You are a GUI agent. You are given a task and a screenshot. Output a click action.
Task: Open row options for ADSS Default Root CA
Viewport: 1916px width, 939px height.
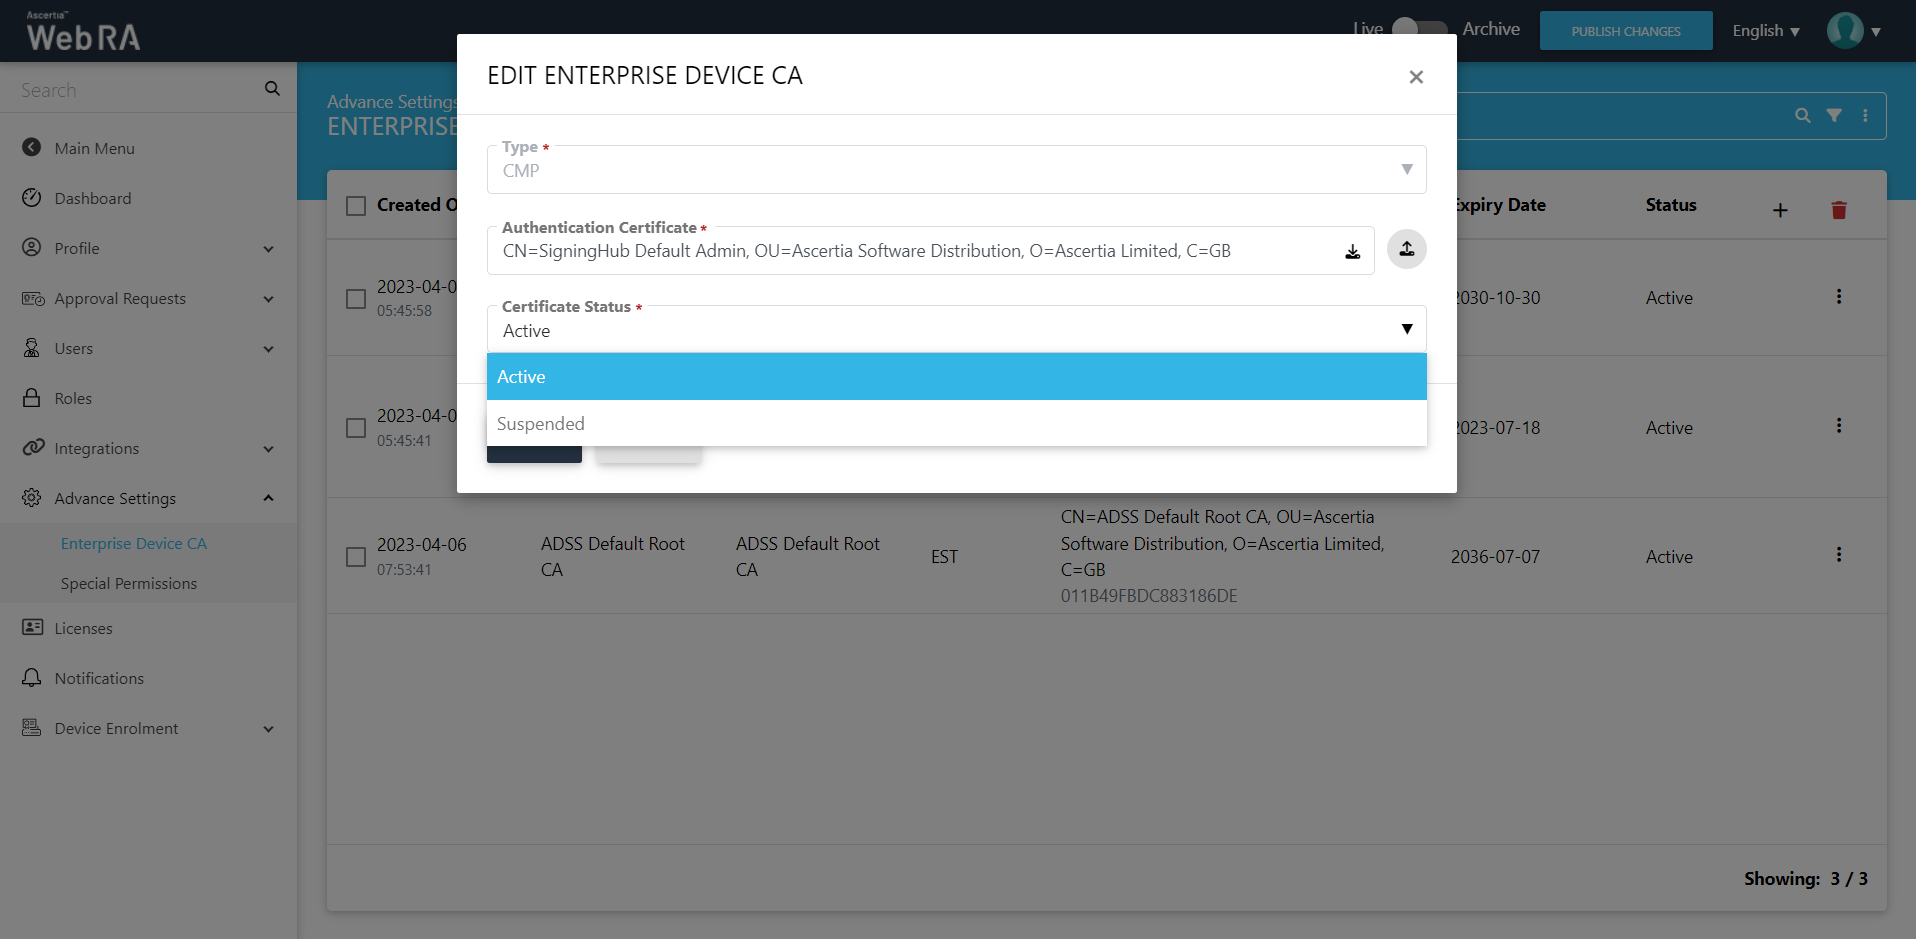point(1838,555)
